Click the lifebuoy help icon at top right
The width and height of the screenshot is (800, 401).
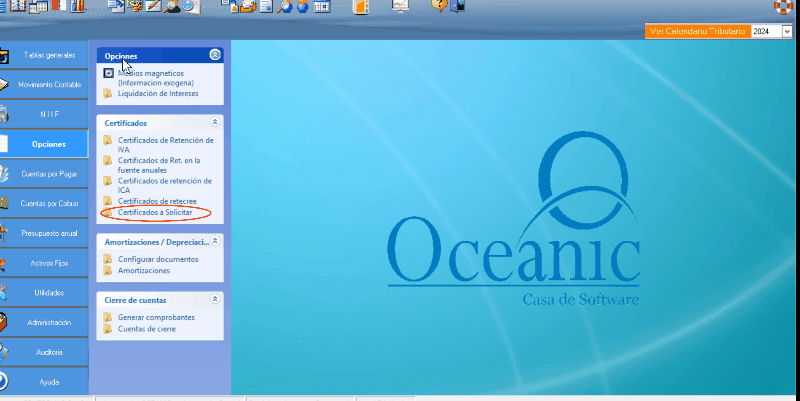(785, 7)
